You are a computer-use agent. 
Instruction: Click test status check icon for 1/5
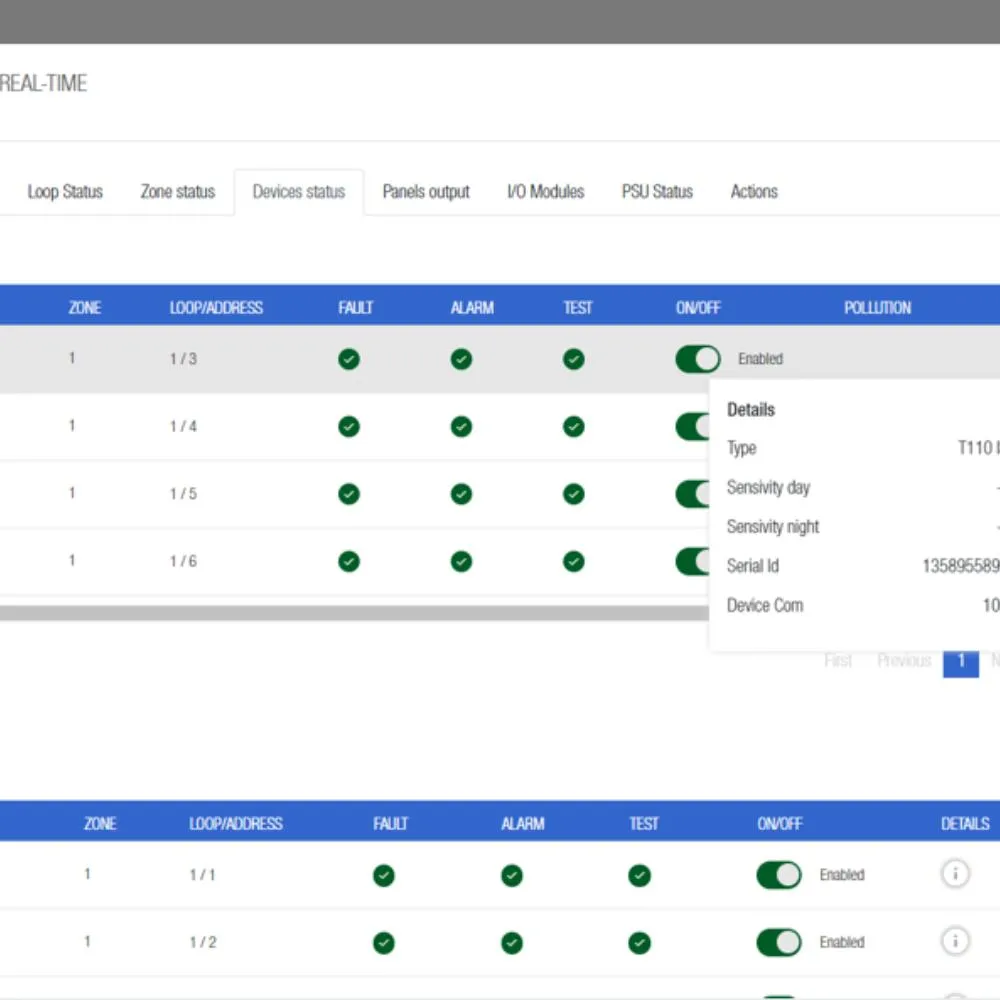pyautogui.click(x=573, y=494)
